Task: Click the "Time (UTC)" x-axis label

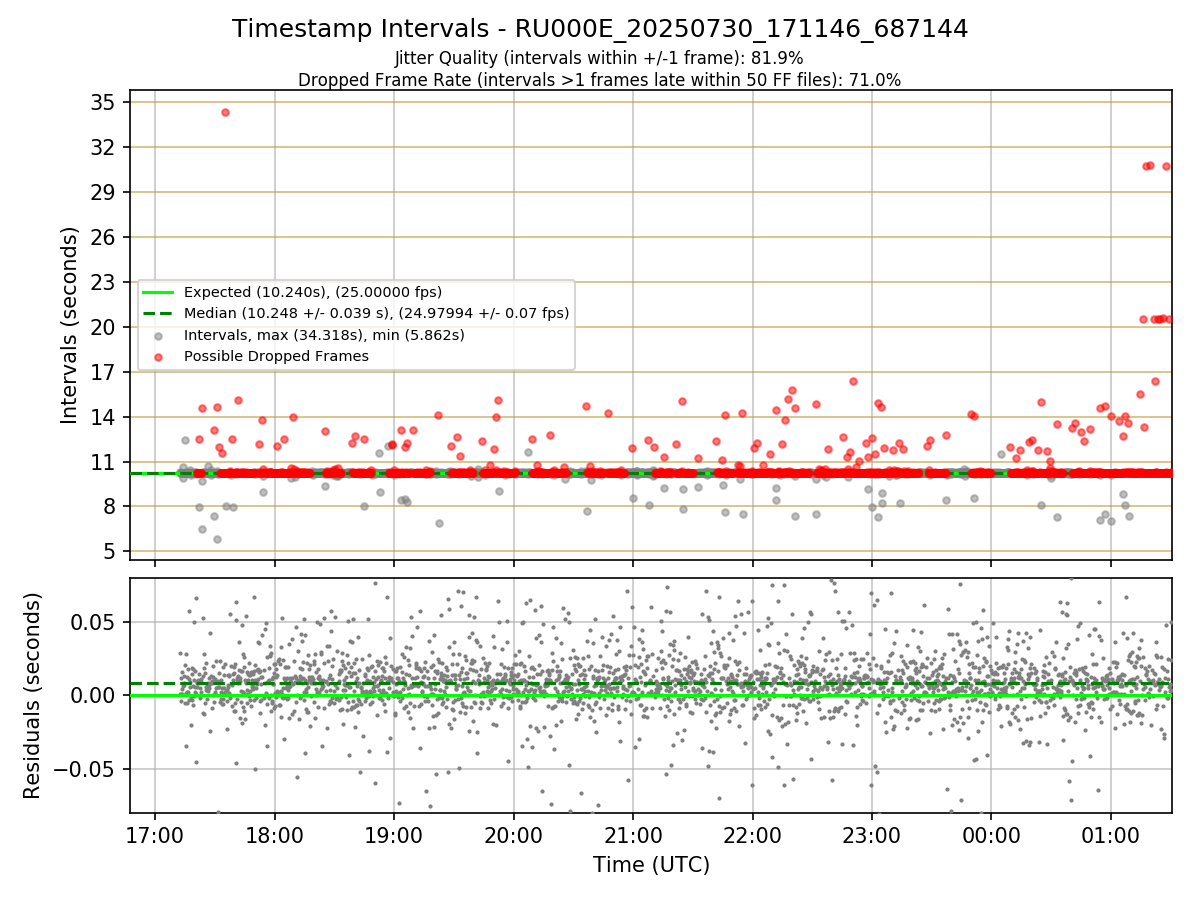Action: 651,864
